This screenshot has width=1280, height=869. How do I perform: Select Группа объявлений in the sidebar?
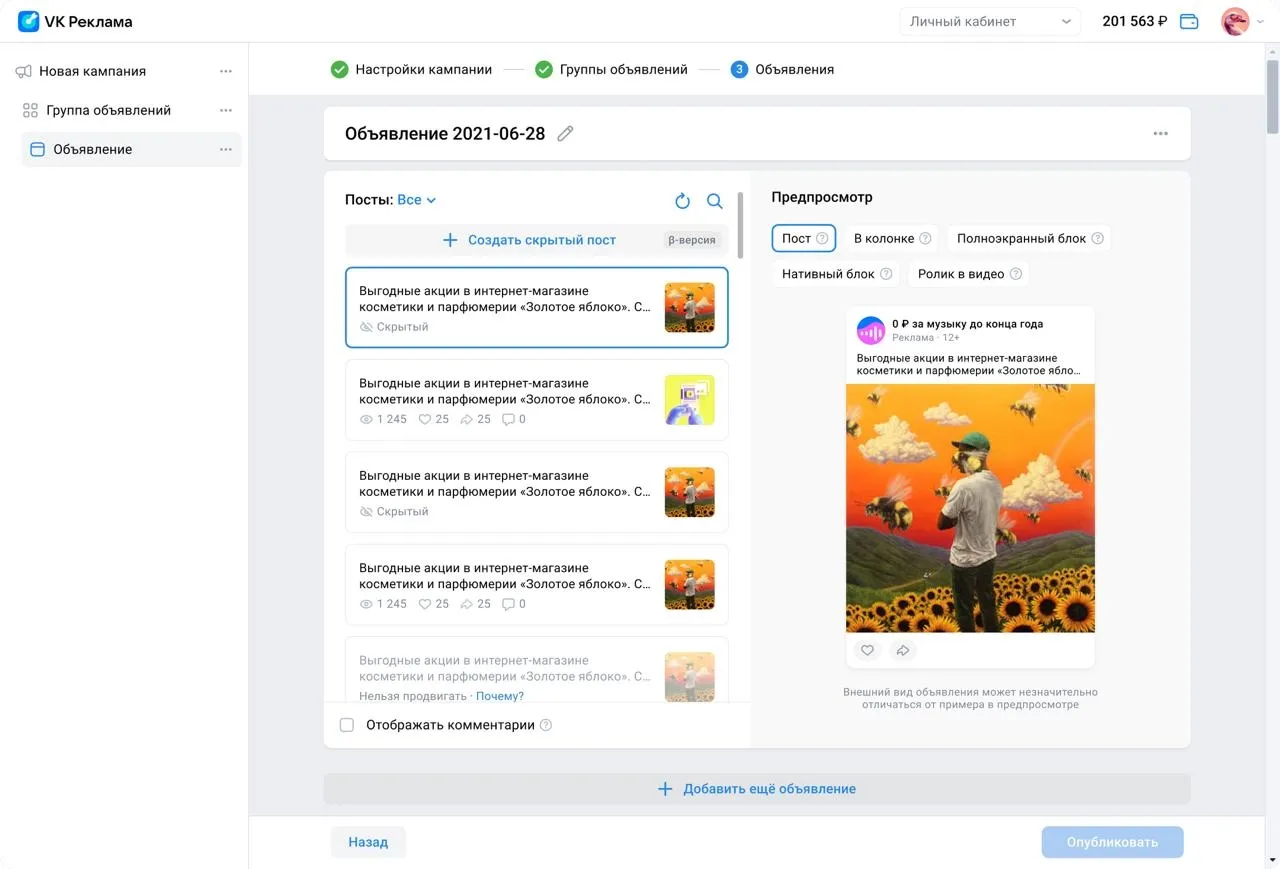click(x=108, y=111)
